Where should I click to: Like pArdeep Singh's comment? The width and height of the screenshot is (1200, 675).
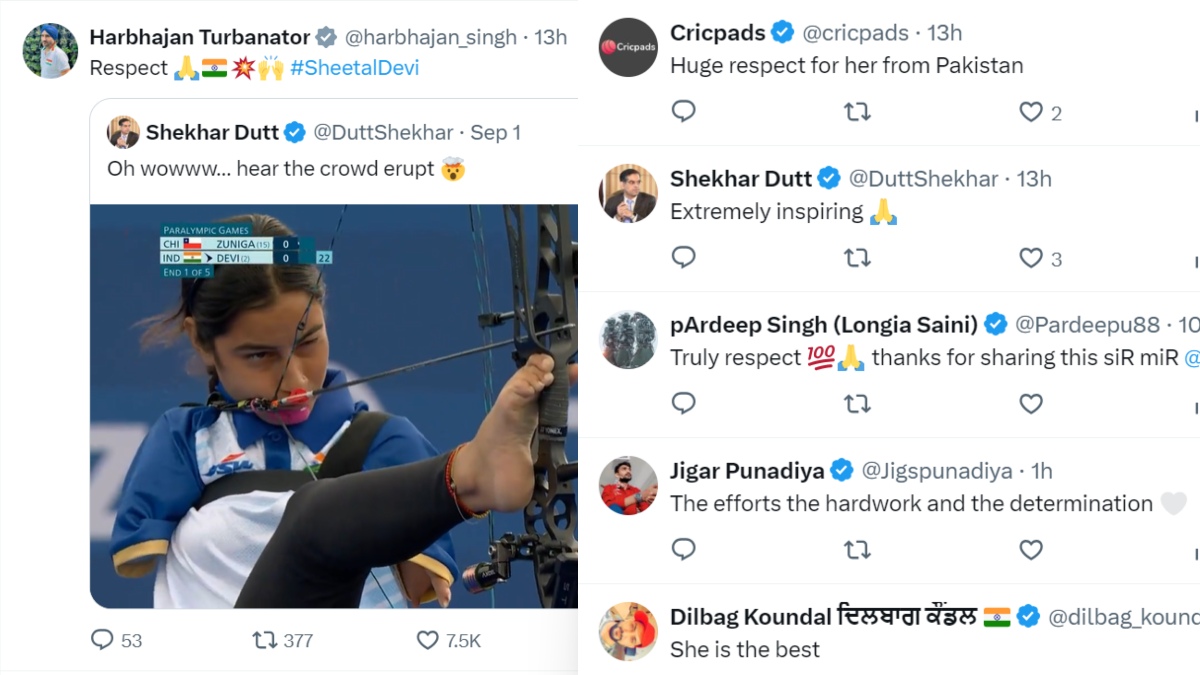tap(1031, 403)
